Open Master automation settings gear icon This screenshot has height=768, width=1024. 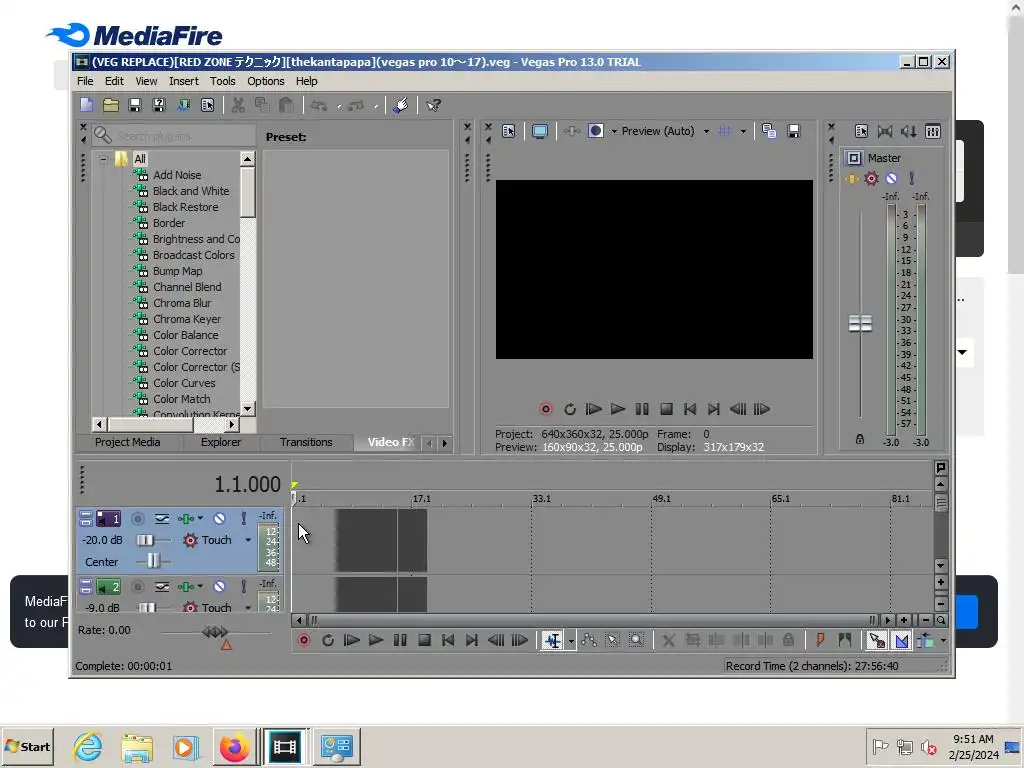[x=871, y=178]
